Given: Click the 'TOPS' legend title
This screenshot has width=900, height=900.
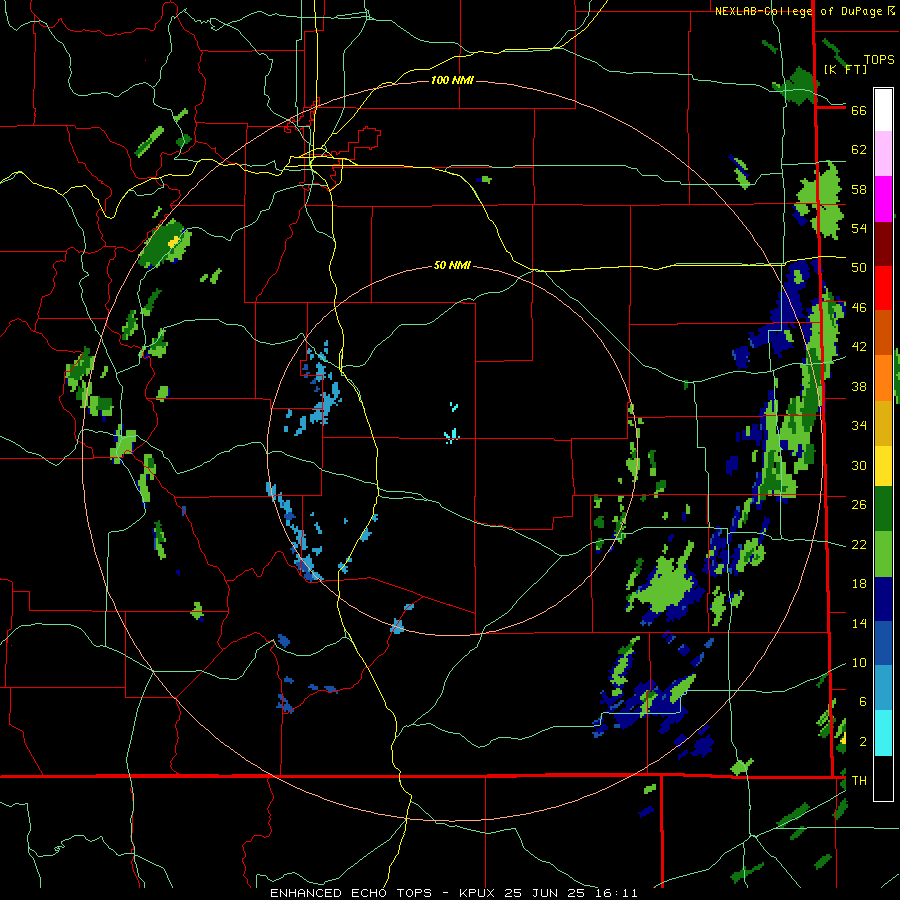Looking at the screenshot, I should tap(879, 60).
